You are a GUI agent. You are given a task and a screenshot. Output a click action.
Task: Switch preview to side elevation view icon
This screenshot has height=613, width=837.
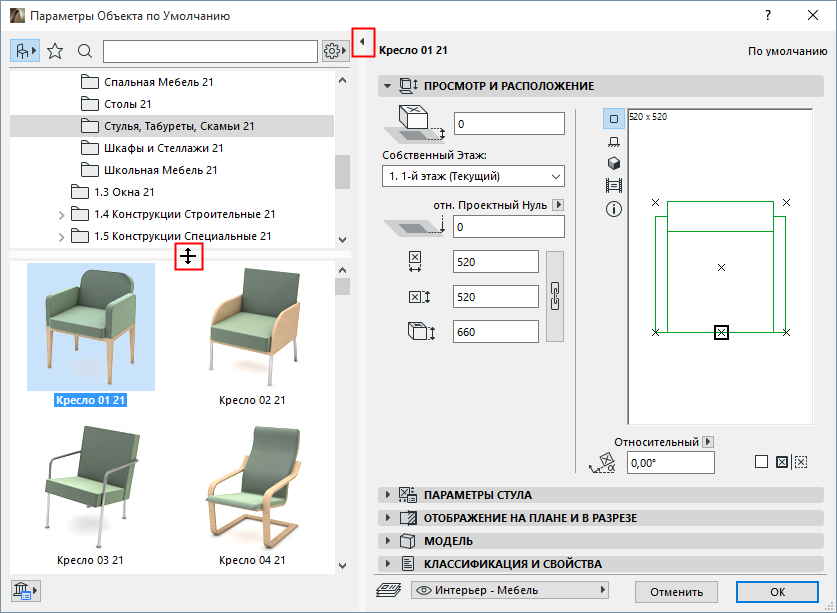[x=614, y=141]
